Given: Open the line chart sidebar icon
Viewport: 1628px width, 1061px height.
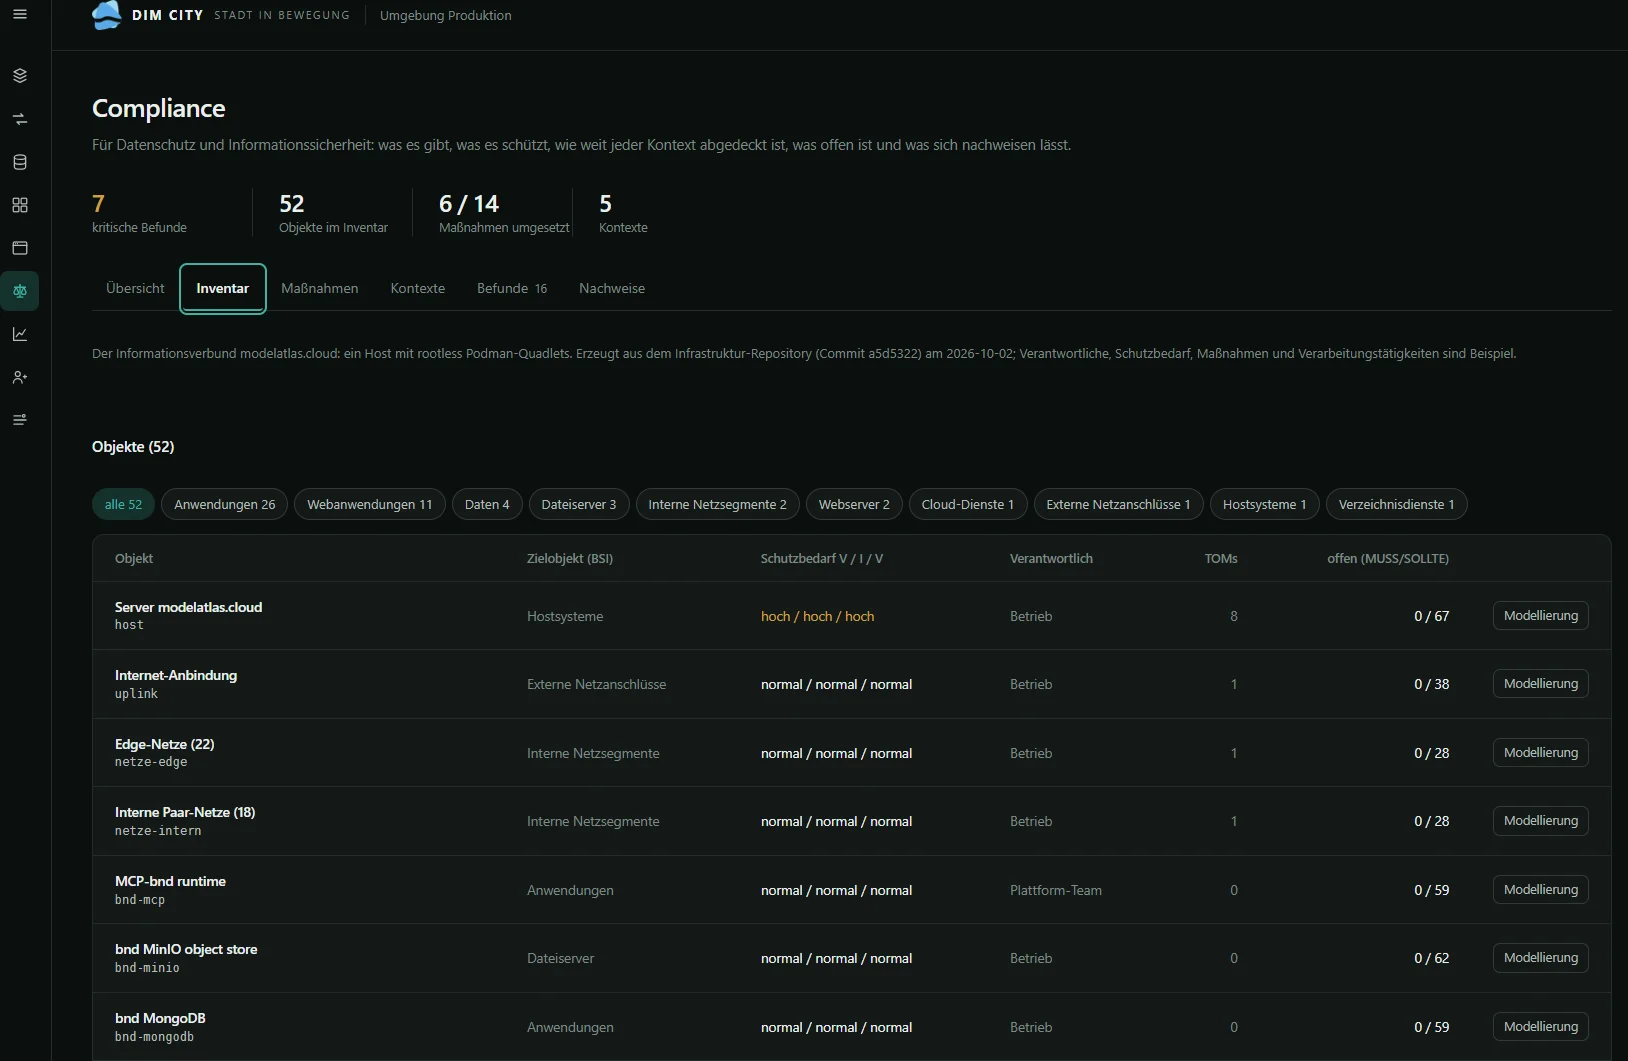Looking at the screenshot, I should click(19, 334).
